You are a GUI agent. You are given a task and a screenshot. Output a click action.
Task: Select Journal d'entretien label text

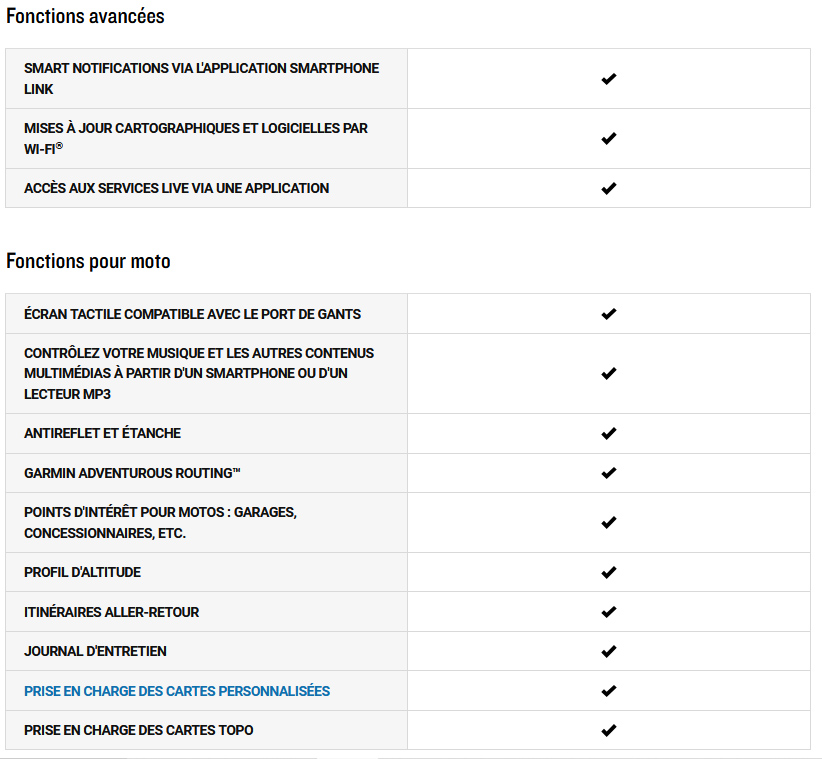[95, 651]
